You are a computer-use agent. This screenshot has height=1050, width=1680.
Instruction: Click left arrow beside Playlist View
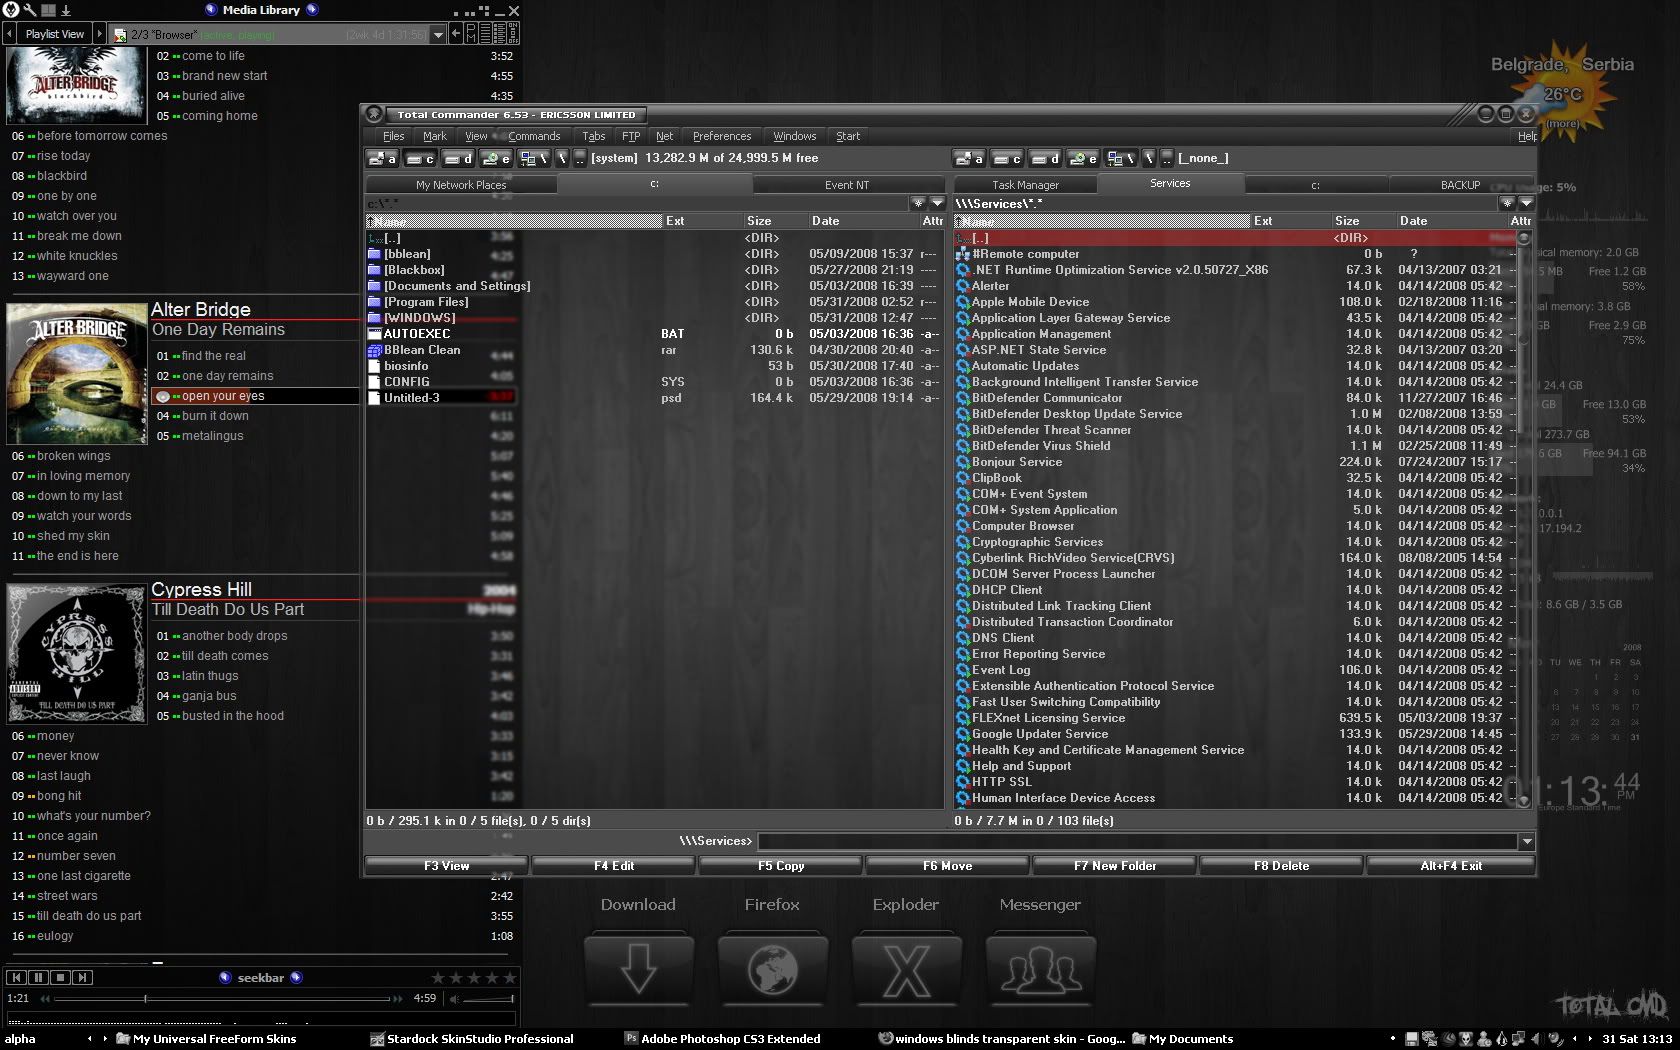[10, 34]
